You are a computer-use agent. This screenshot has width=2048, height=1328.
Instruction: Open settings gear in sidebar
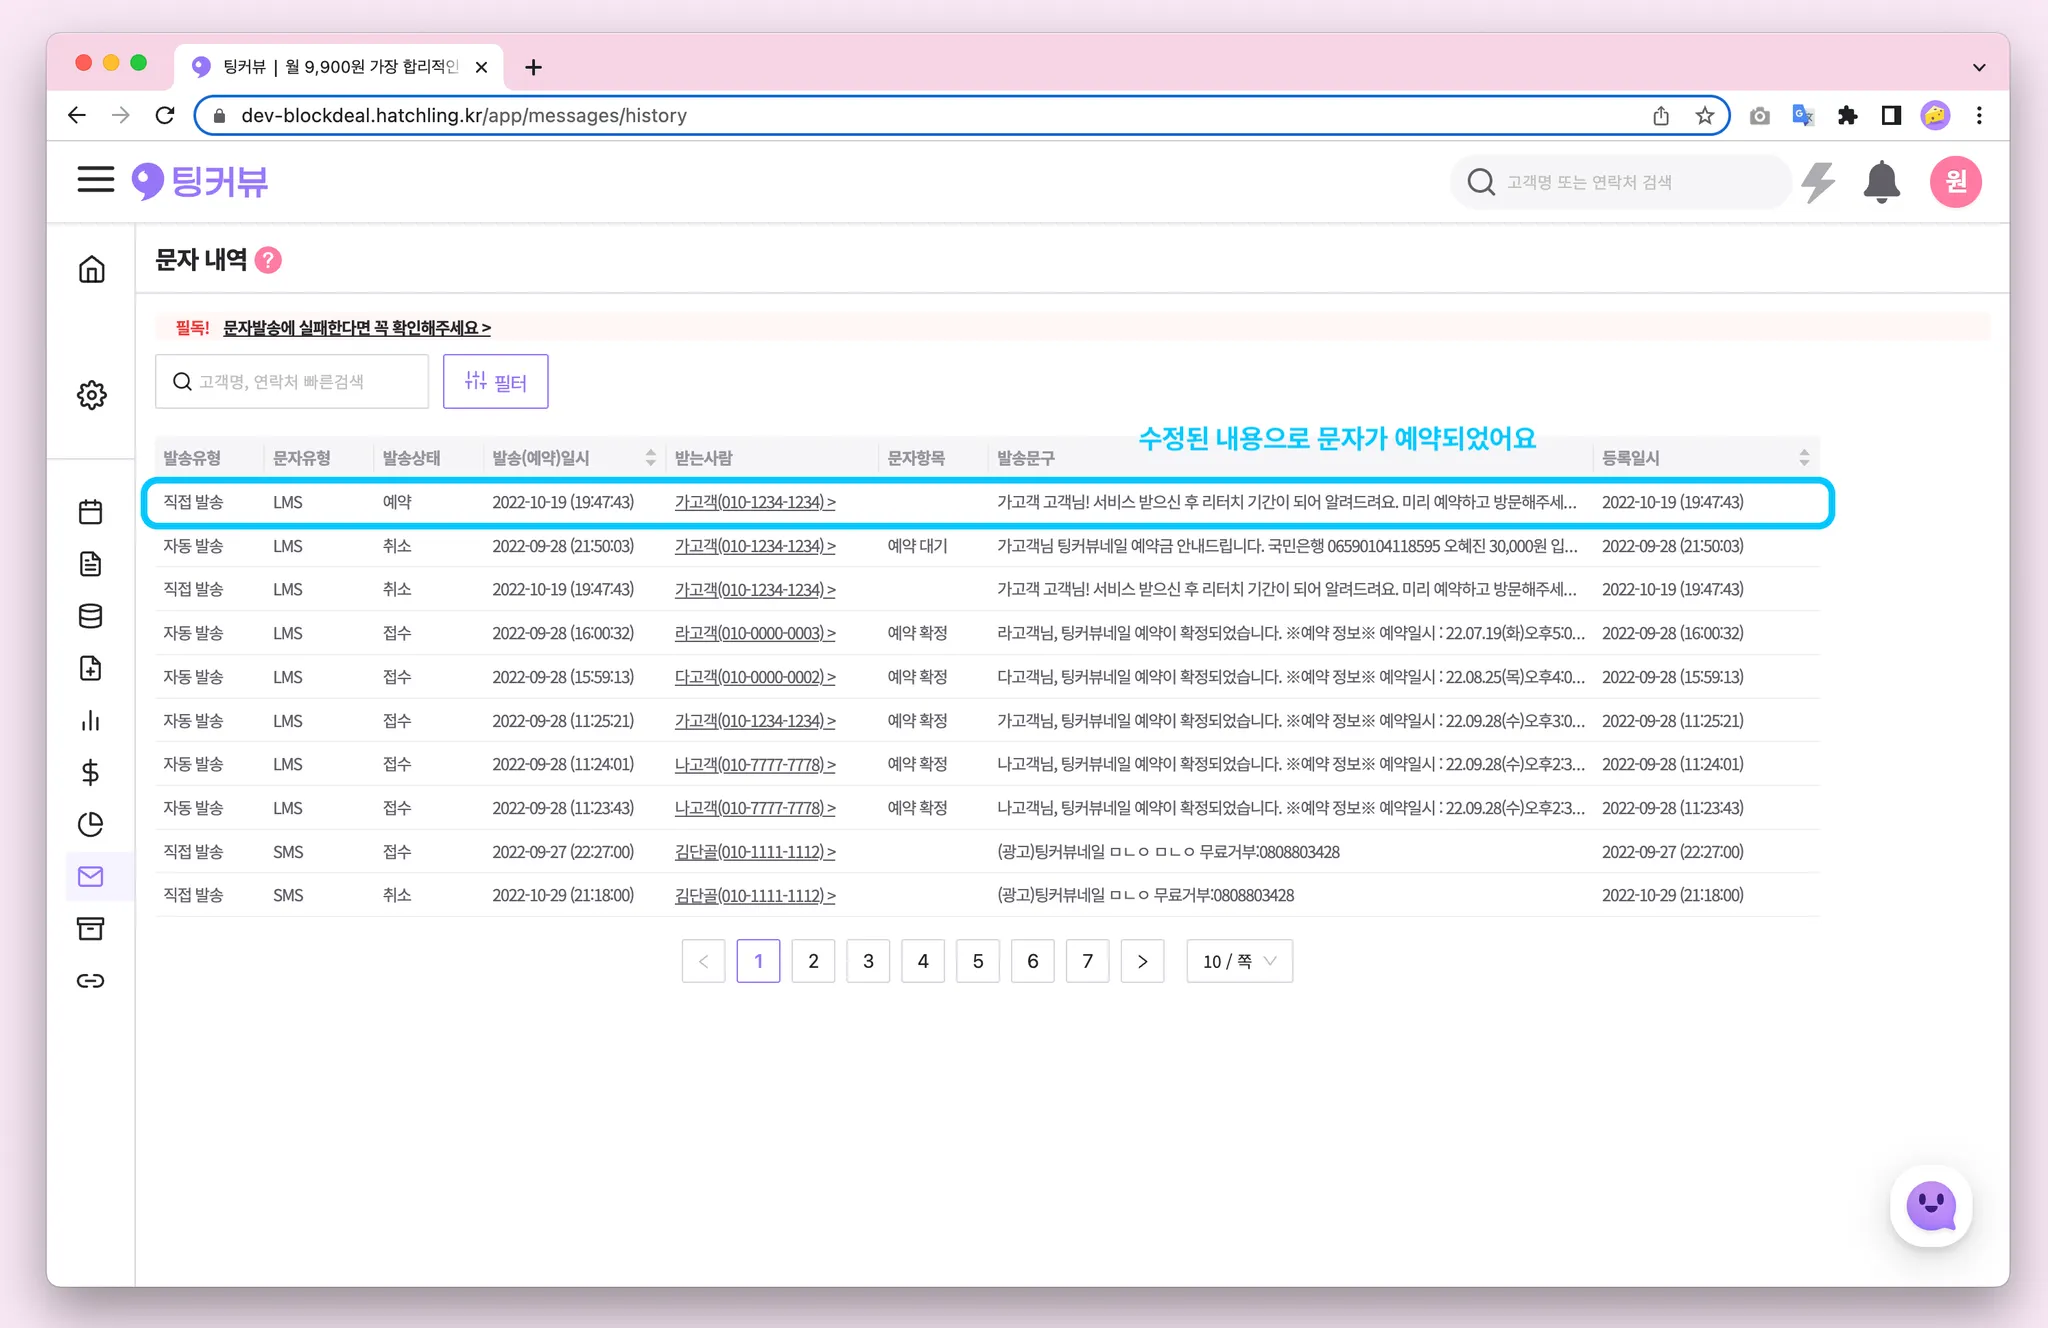91,395
